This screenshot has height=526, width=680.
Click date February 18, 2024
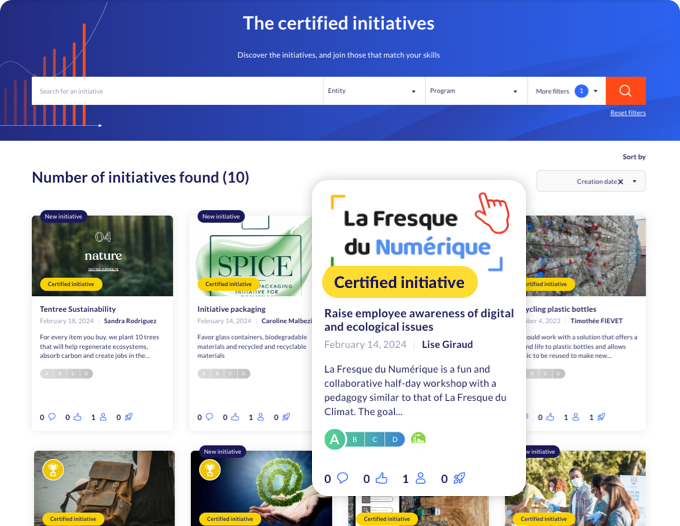(67, 321)
